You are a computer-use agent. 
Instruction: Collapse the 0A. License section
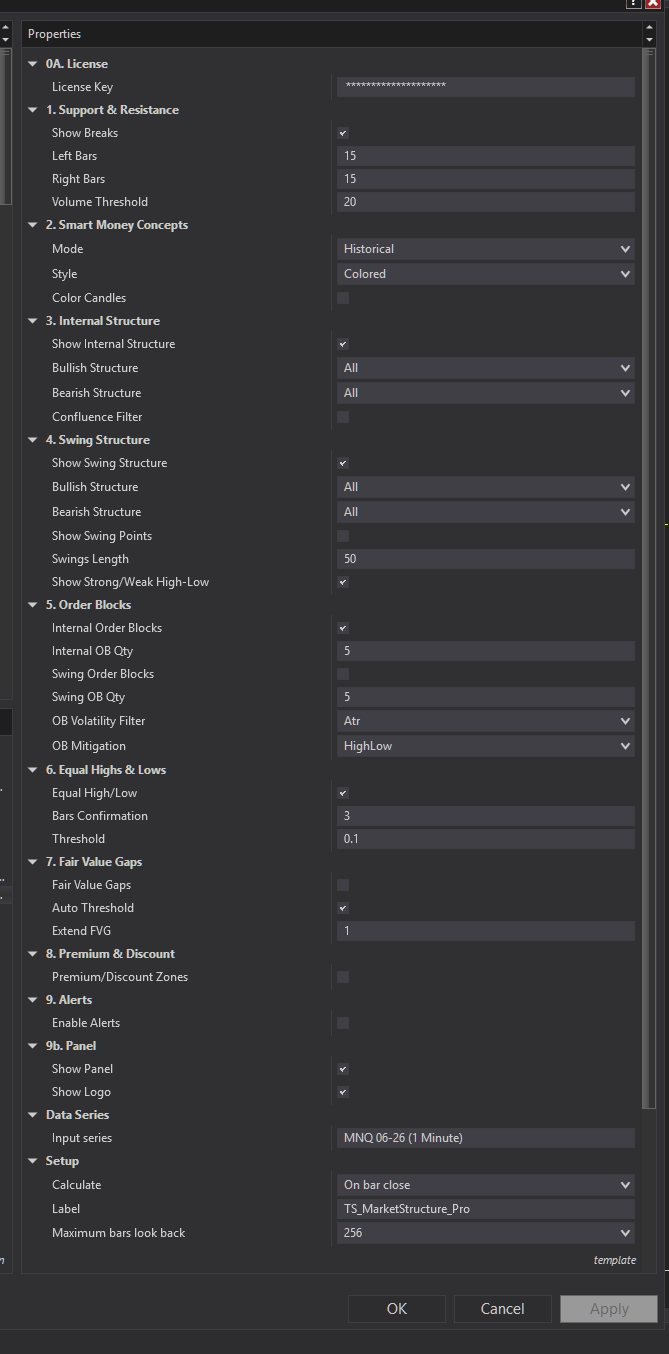33,64
